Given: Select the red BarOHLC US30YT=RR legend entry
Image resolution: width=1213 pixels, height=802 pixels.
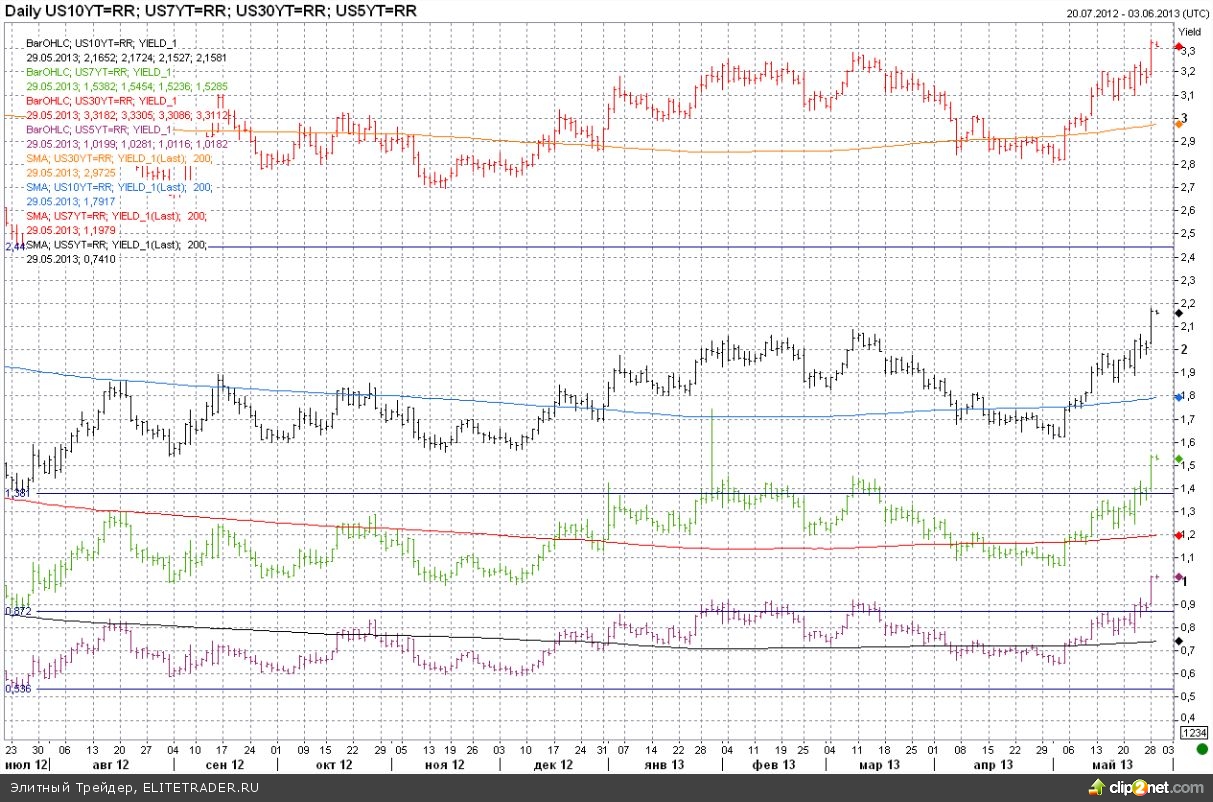Looking at the screenshot, I should pyautogui.click(x=101, y=101).
